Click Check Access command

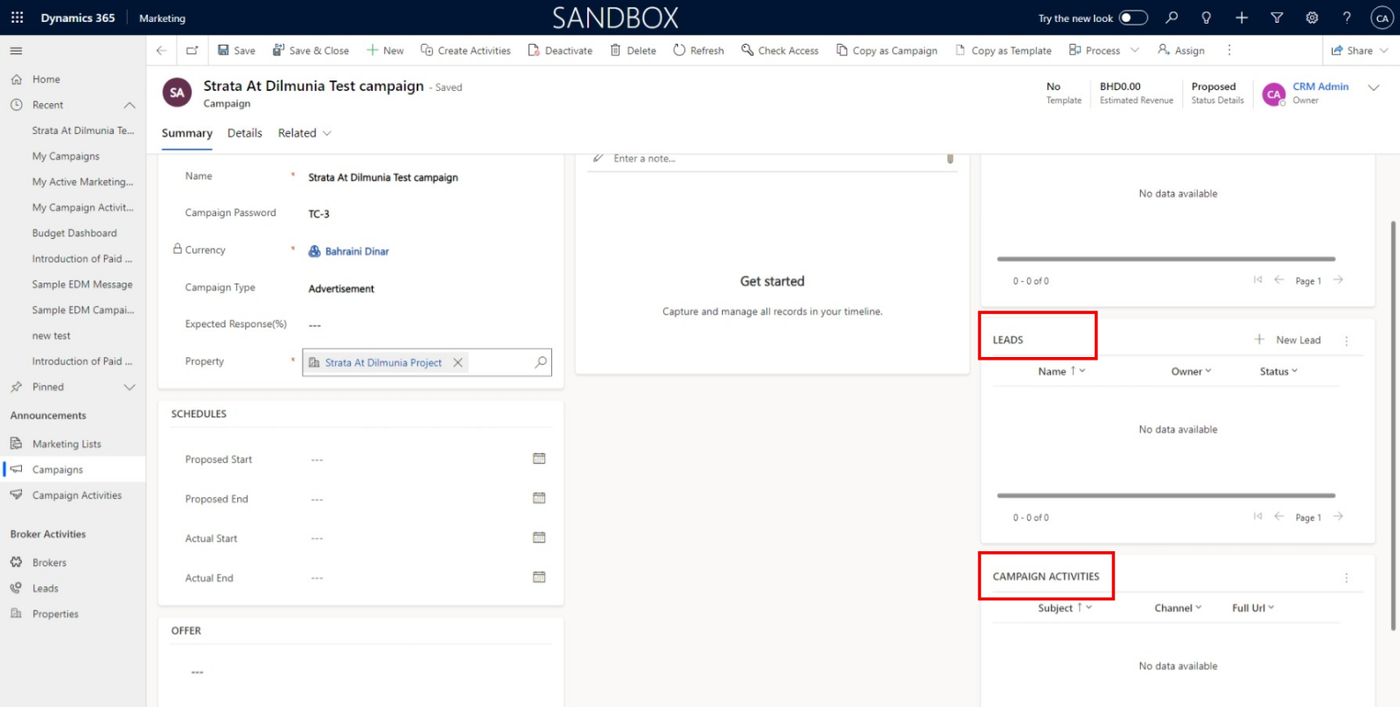point(780,50)
